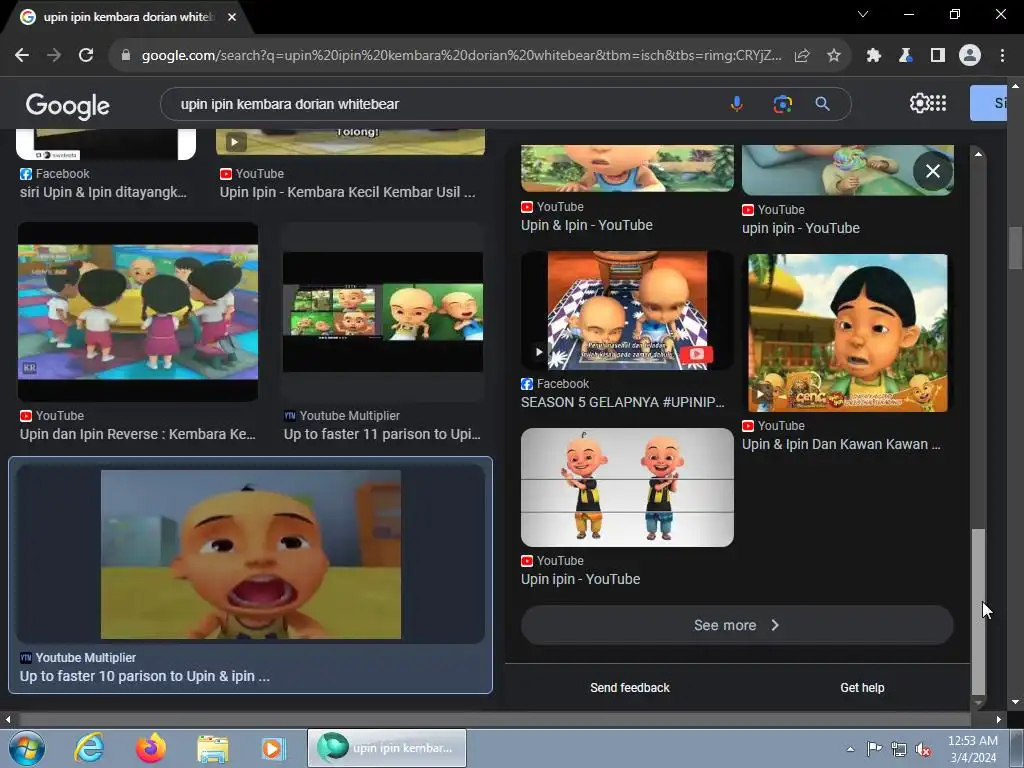Click the muted volume tray icon

pyautogui.click(x=923, y=750)
